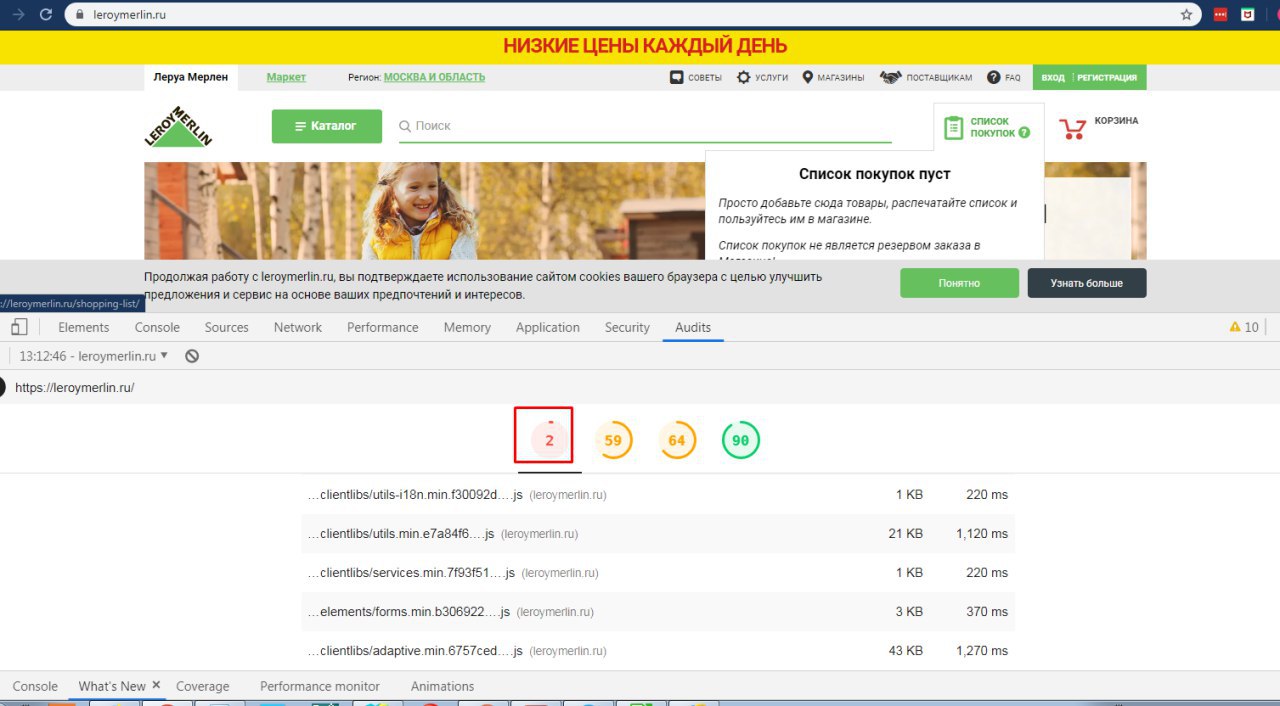Click the clientlibs/utils.min script row
Viewport: 1280px width, 706px height.
click(658, 534)
